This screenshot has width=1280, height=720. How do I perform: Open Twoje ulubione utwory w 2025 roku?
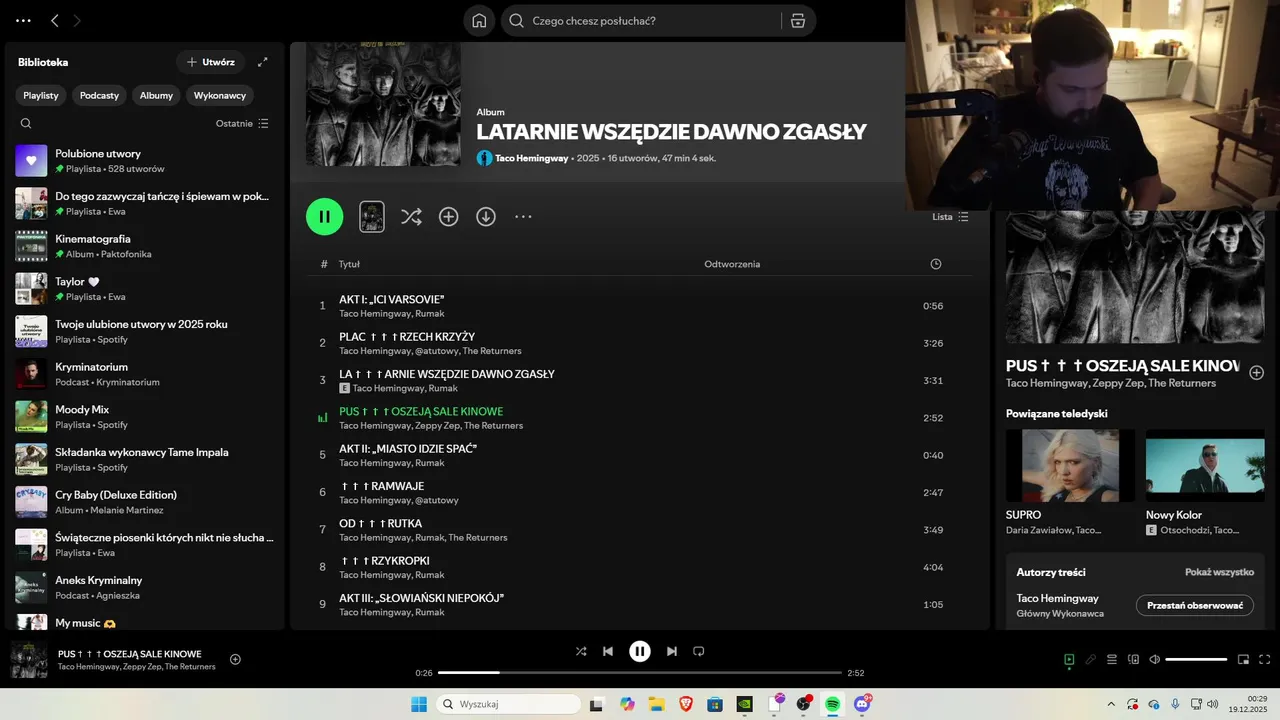pos(145,331)
